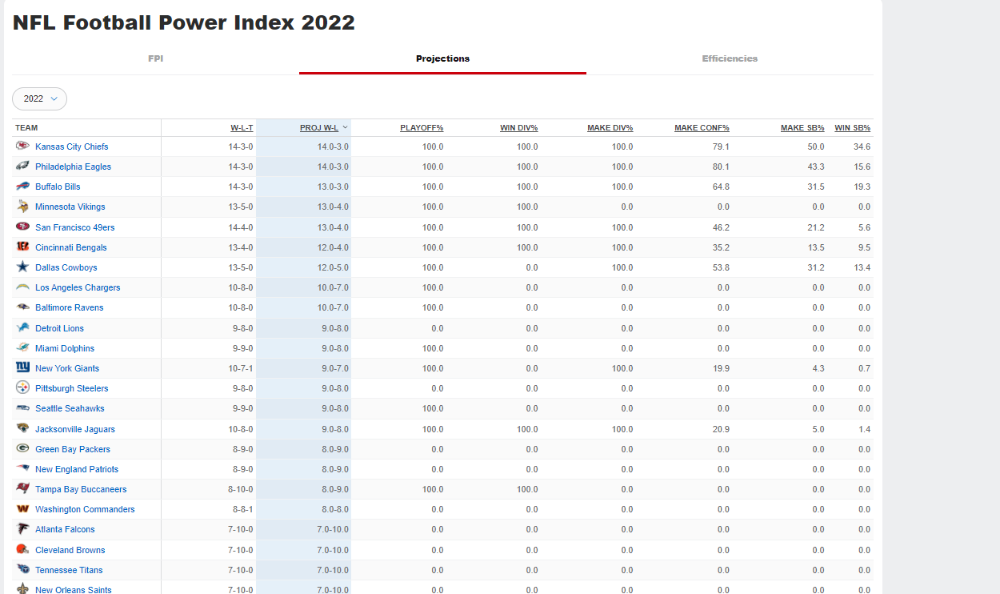Open the Seattle Seahawks team link
Screen dimensions: 1000x594
(x=70, y=408)
